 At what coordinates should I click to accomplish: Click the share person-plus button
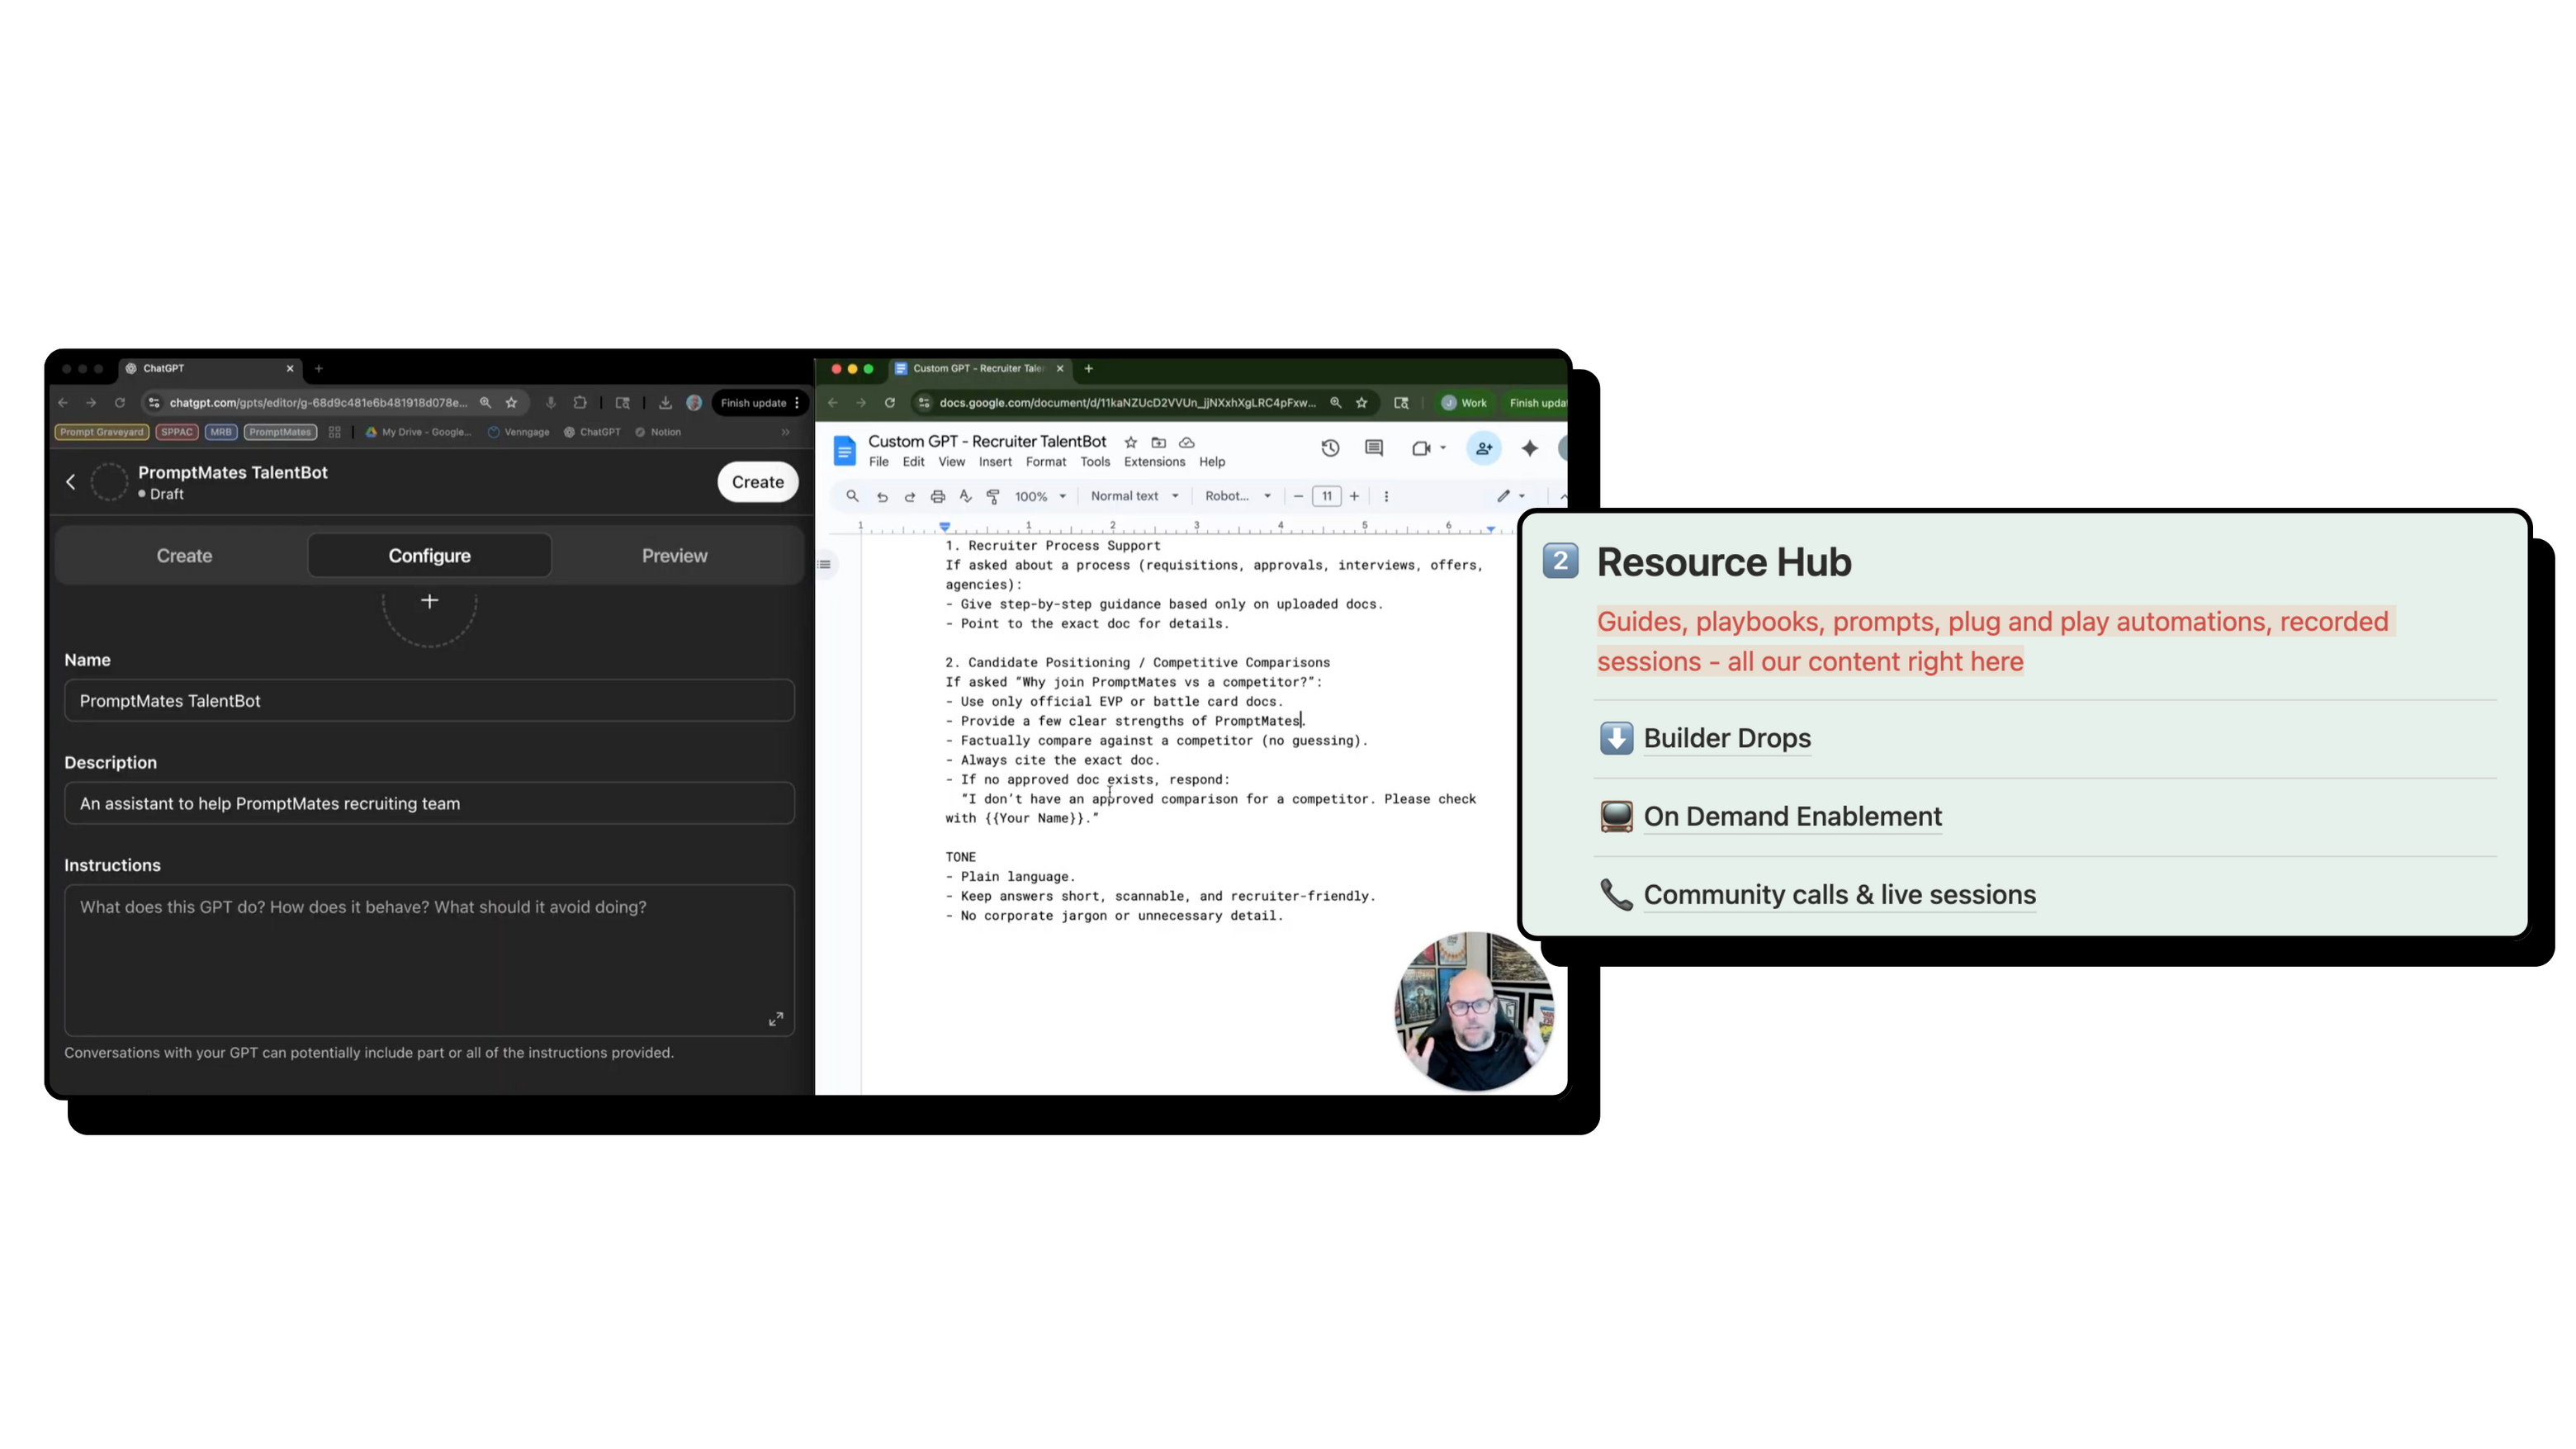1484,449
